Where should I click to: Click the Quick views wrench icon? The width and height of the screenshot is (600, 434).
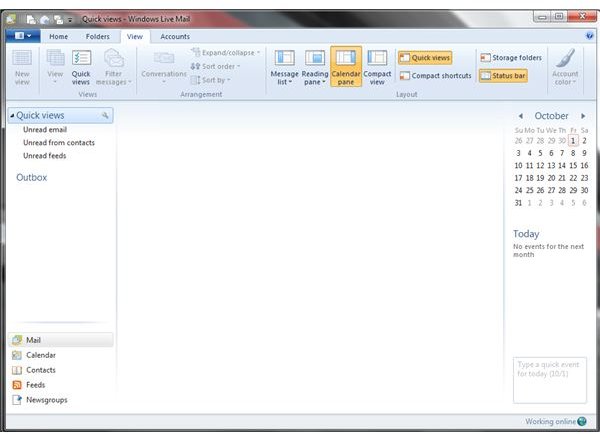(x=105, y=115)
